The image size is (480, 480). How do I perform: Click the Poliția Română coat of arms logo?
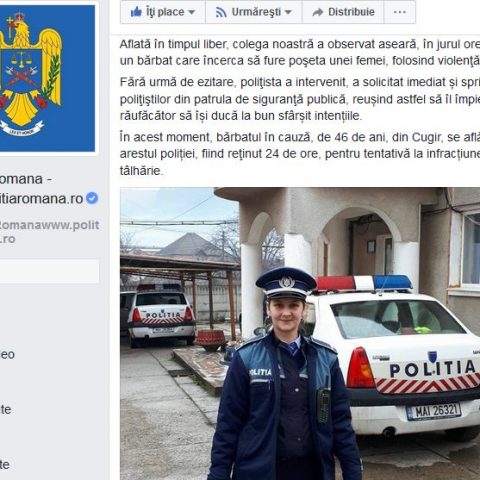tap(47, 78)
